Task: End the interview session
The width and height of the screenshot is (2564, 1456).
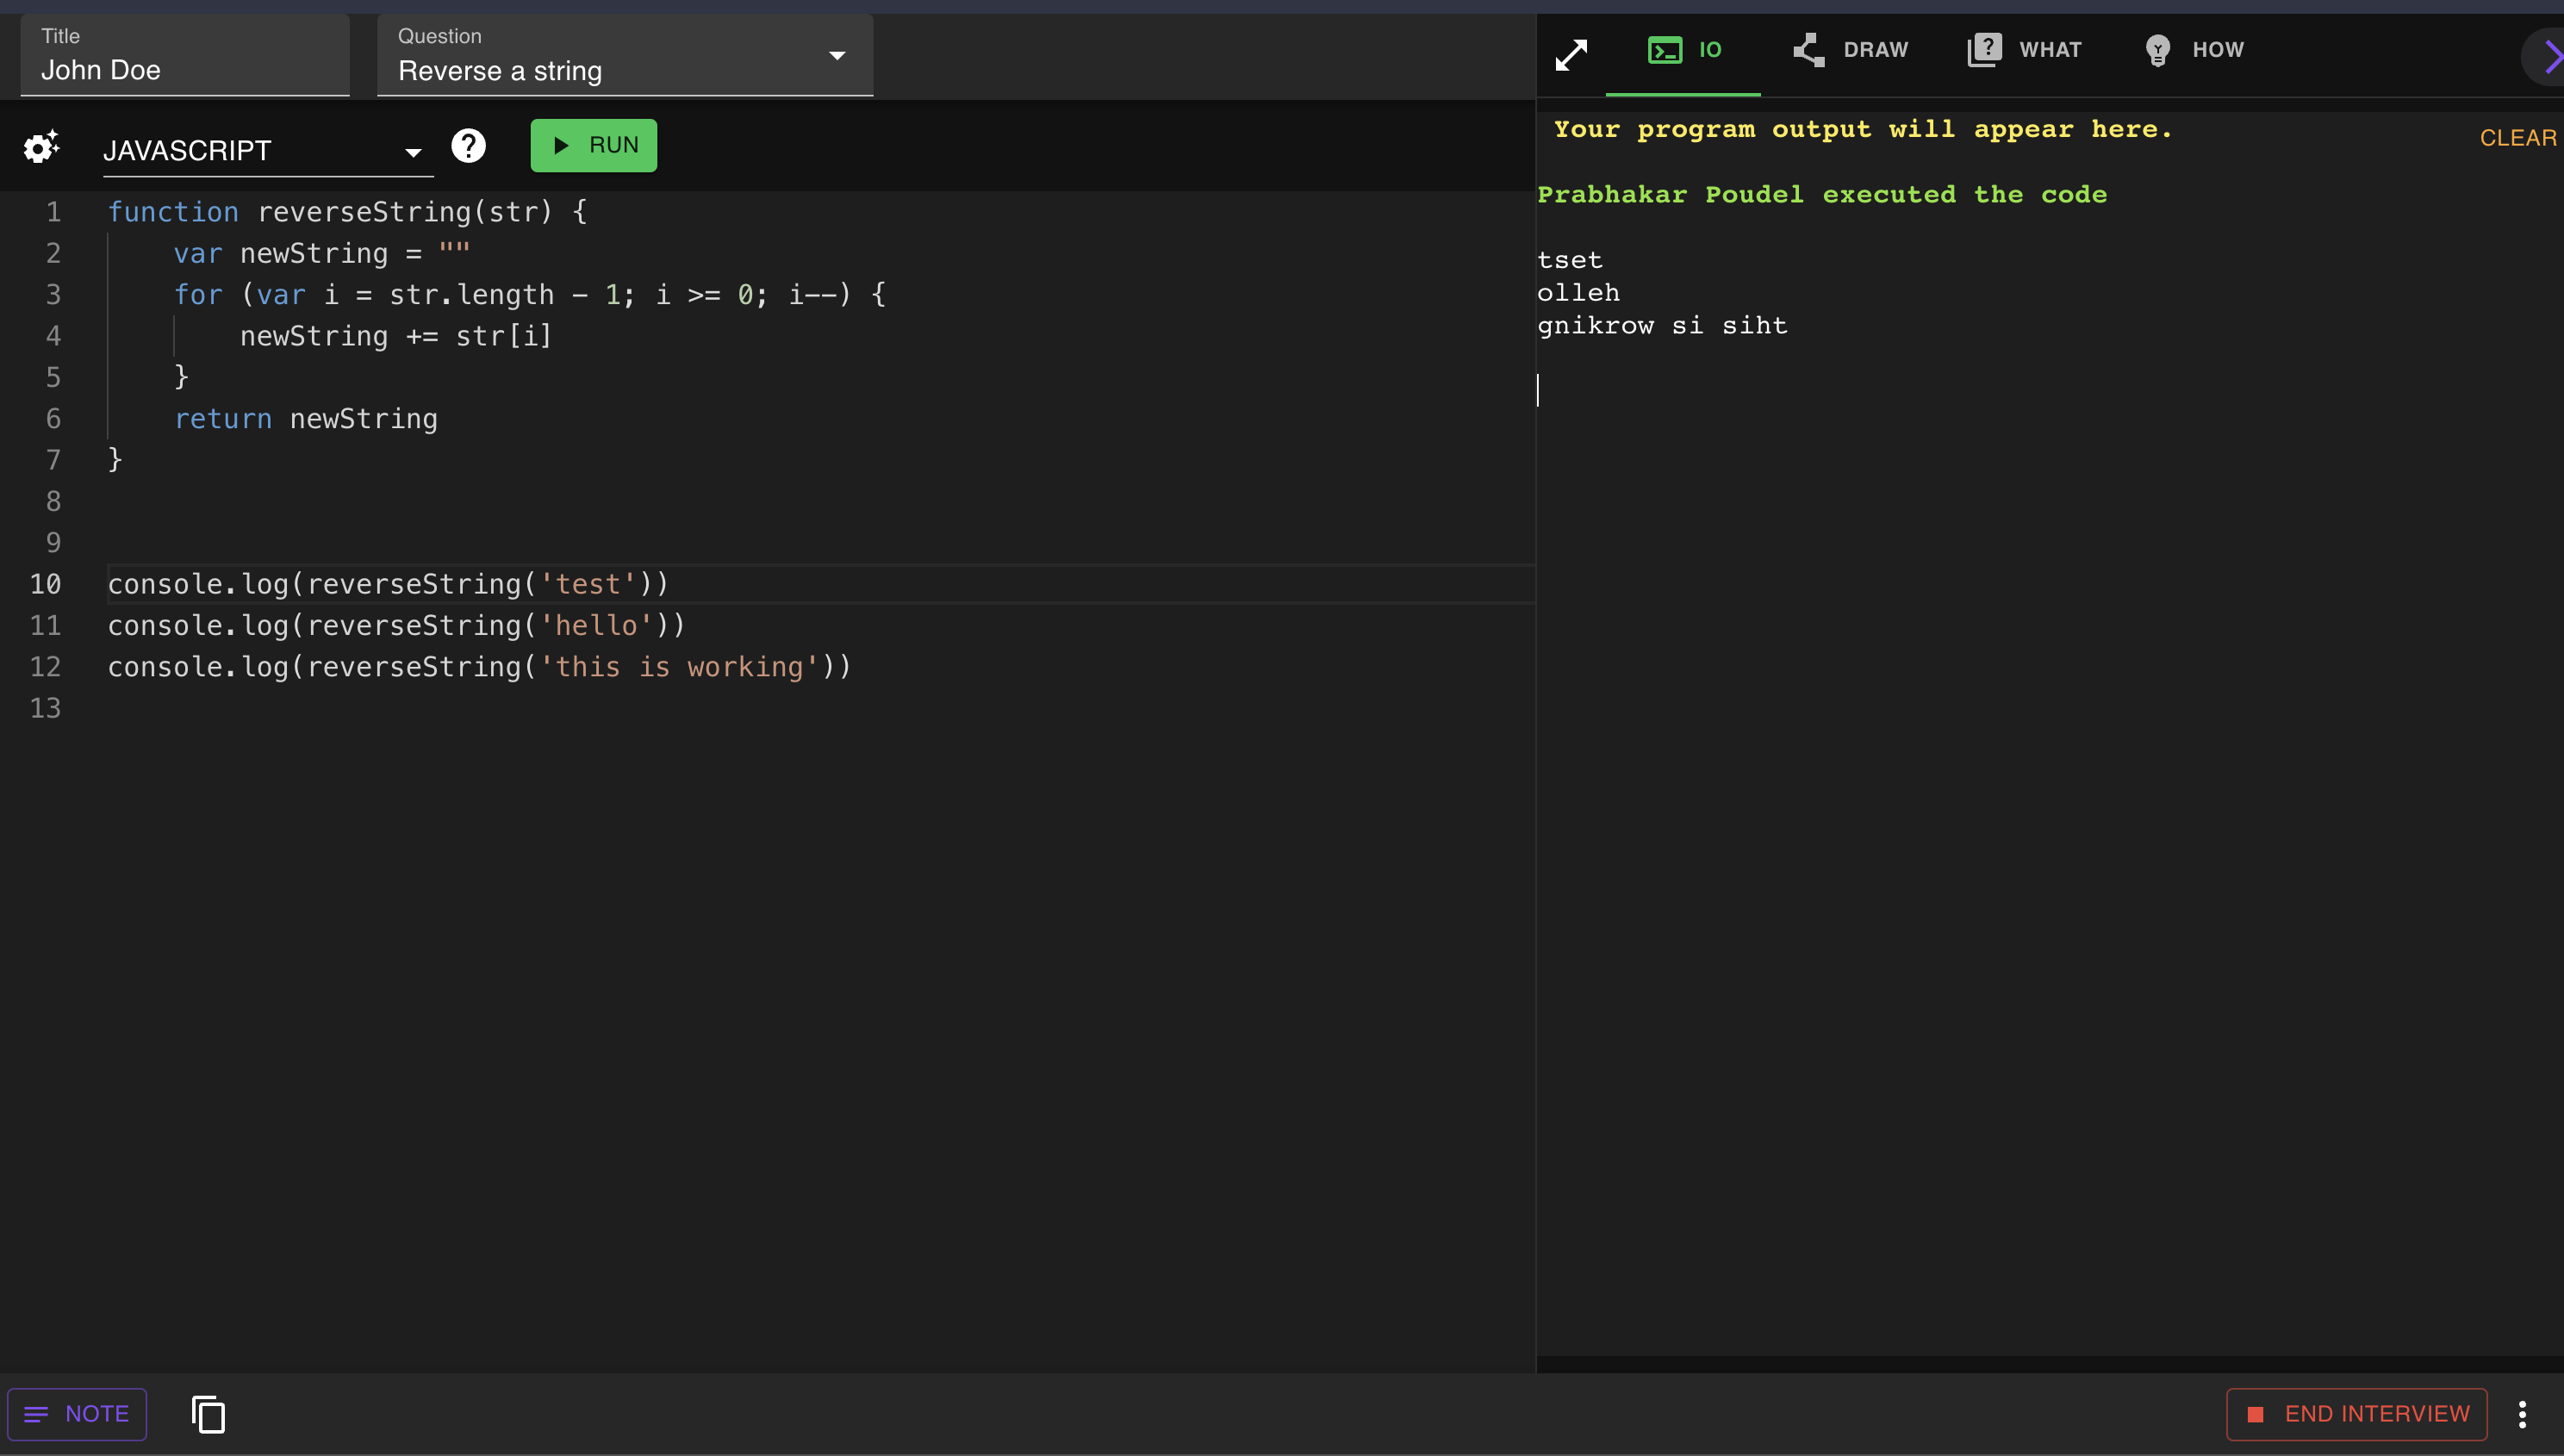Action: coord(2357,1414)
